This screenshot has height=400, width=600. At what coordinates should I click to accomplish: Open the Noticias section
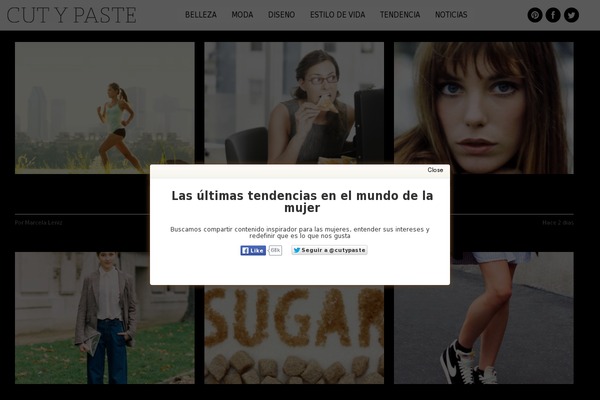451,15
